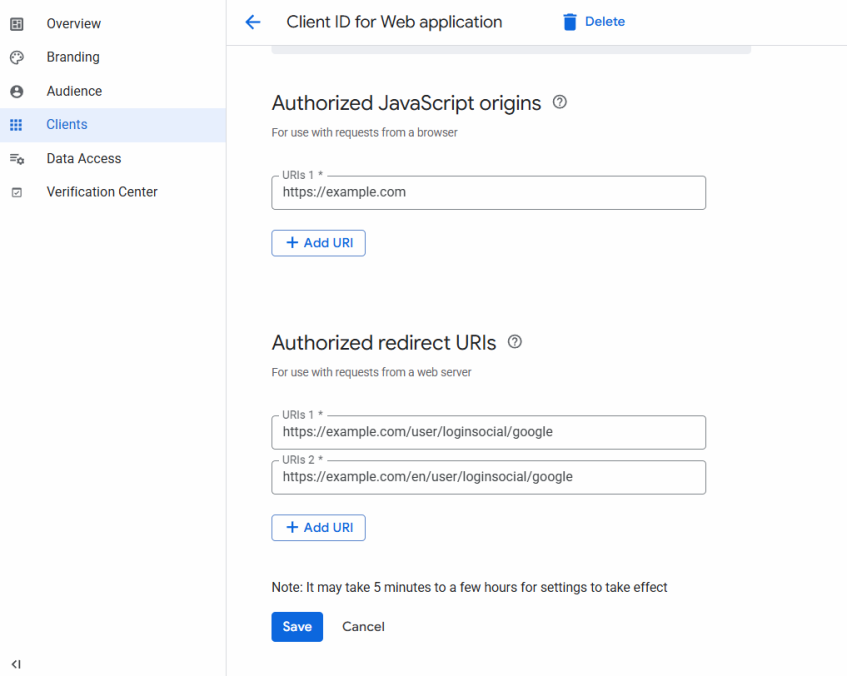This screenshot has height=676, width=847.
Task: Open the Clients menu item
Action: (67, 125)
